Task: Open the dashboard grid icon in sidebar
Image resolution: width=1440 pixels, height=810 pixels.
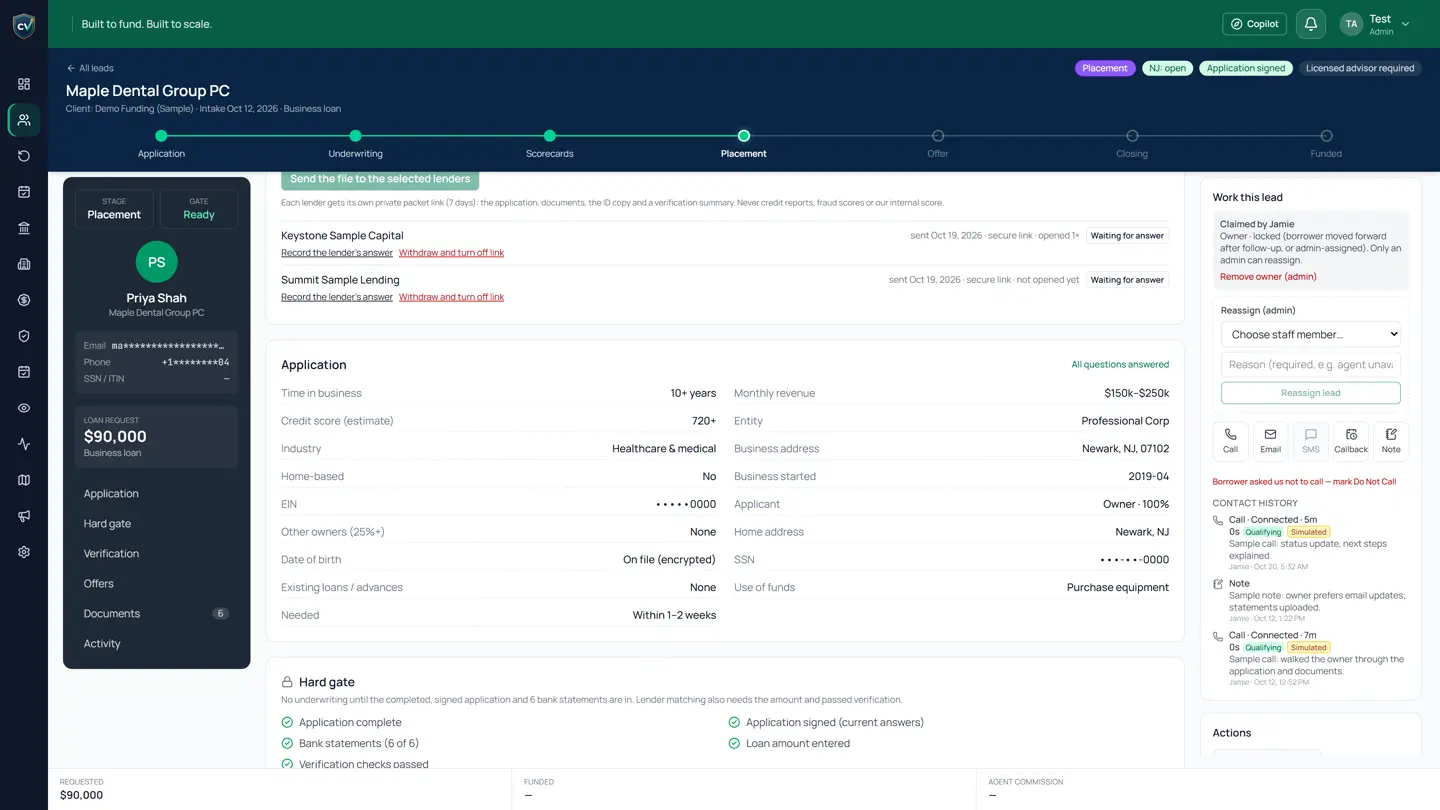Action: tap(24, 84)
